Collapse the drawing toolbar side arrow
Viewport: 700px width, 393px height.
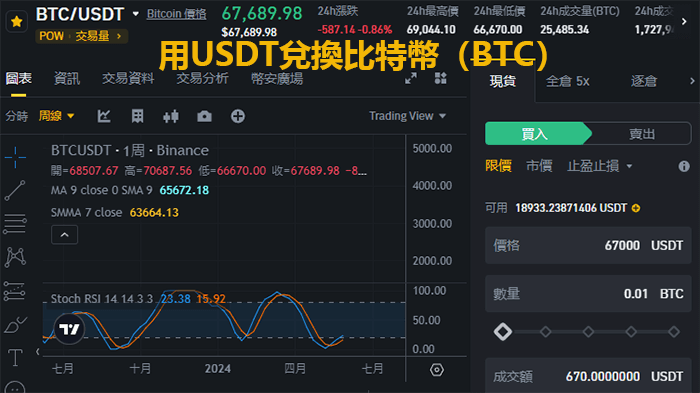point(38,352)
